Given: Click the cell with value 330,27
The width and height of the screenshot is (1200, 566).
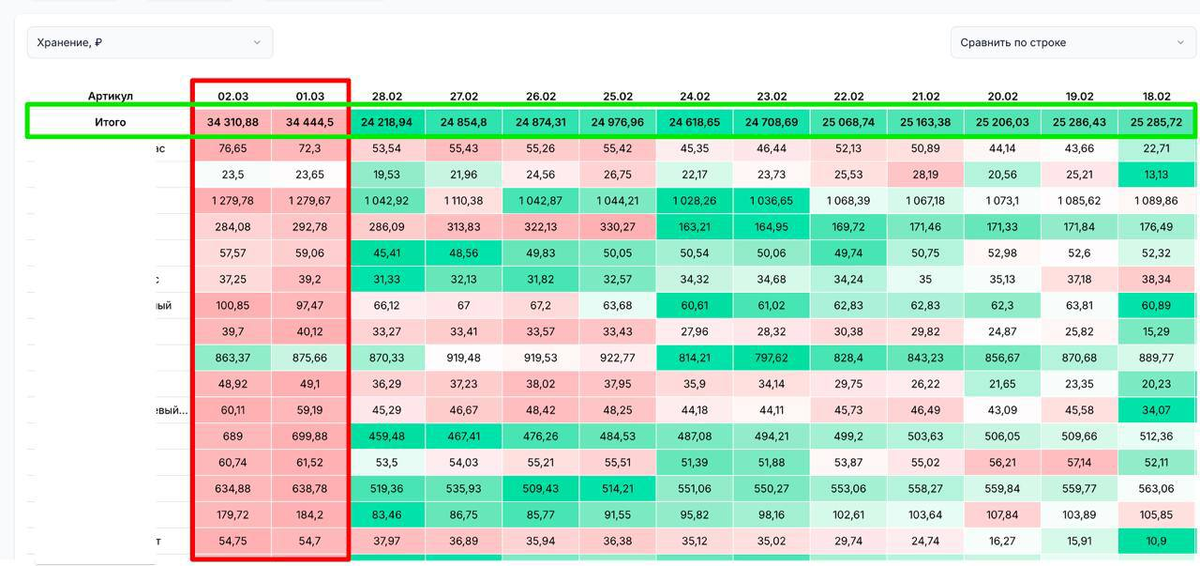Looking at the screenshot, I should (618, 227).
